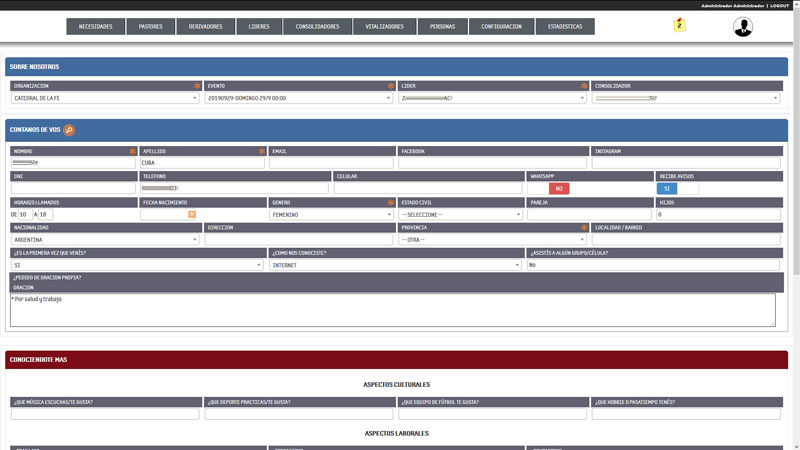Go to the Estadisticas menu
The image size is (800, 450).
click(x=558, y=26)
